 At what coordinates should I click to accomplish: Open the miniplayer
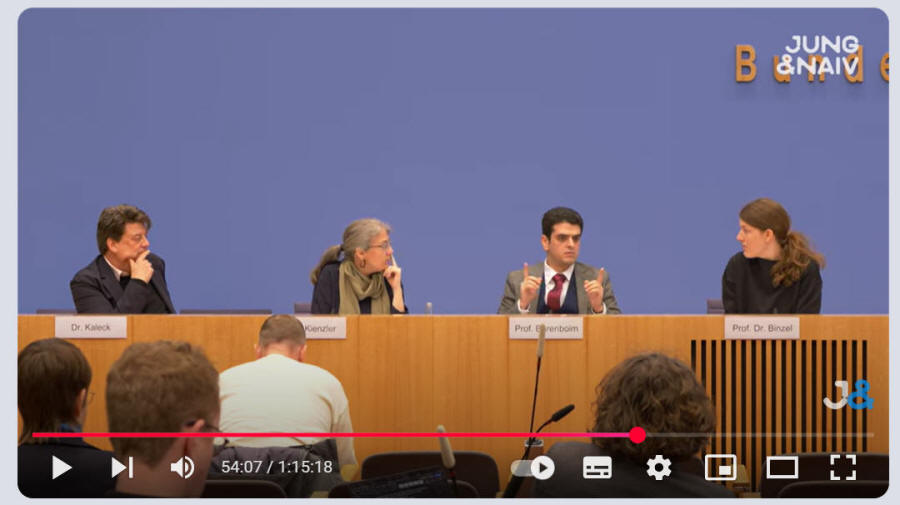click(x=720, y=467)
